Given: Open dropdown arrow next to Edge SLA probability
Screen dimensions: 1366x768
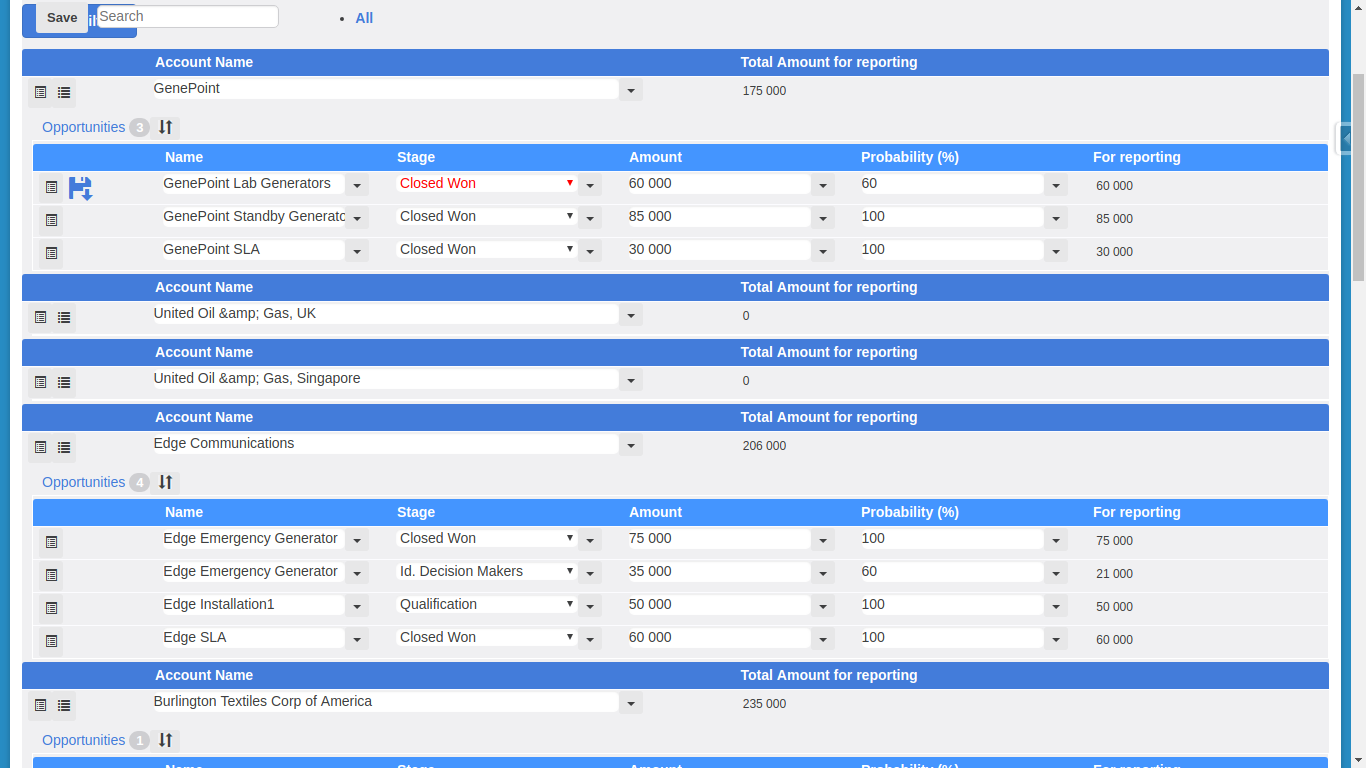Looking at the screenshot, I should 1056,640.
